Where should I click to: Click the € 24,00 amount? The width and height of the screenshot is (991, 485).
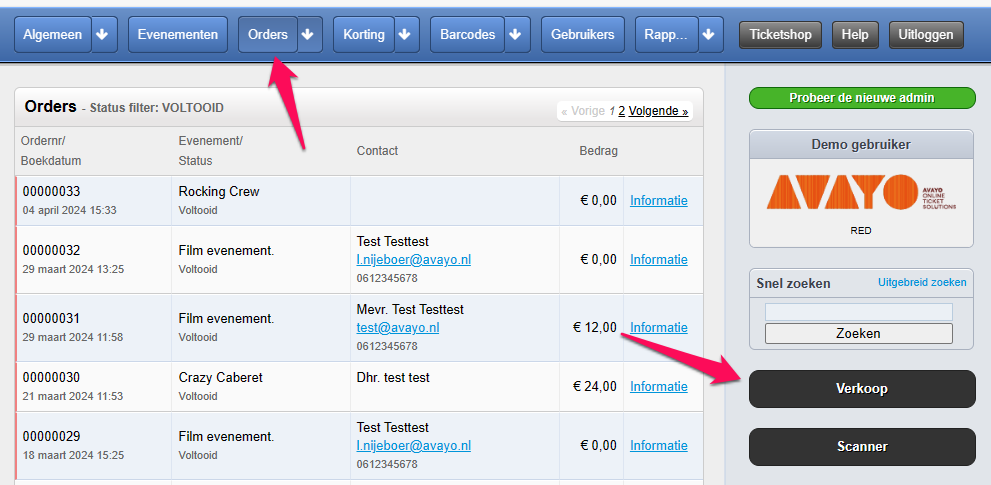pyautogui.click(x=595, y=386)
